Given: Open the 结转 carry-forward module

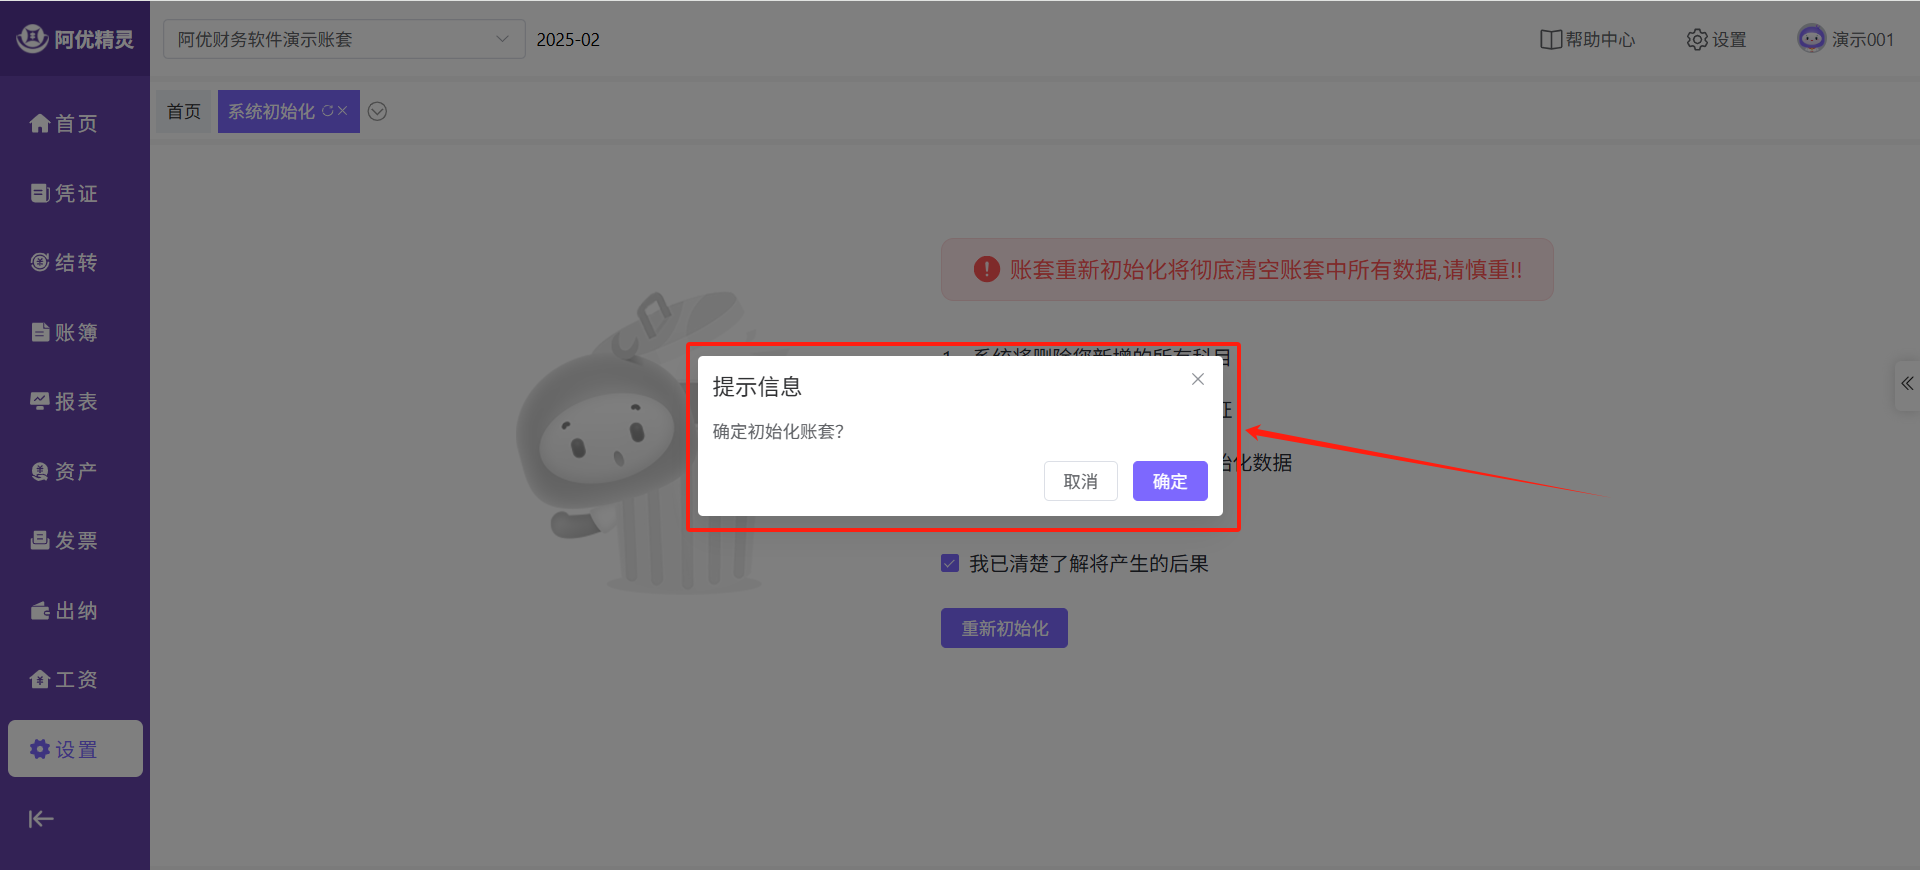Looking at the screenshot, I should pos(64,262).
